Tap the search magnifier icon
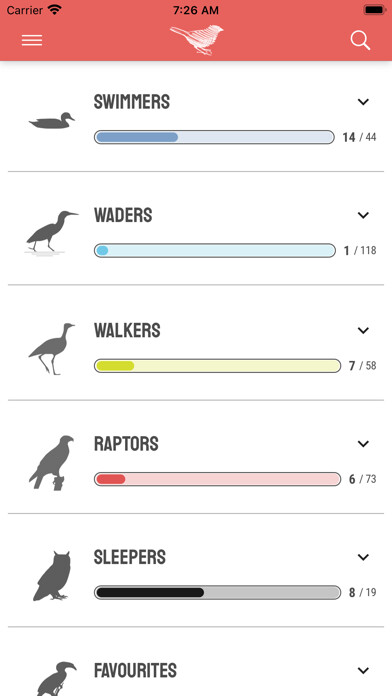 [x=360, y=40]
